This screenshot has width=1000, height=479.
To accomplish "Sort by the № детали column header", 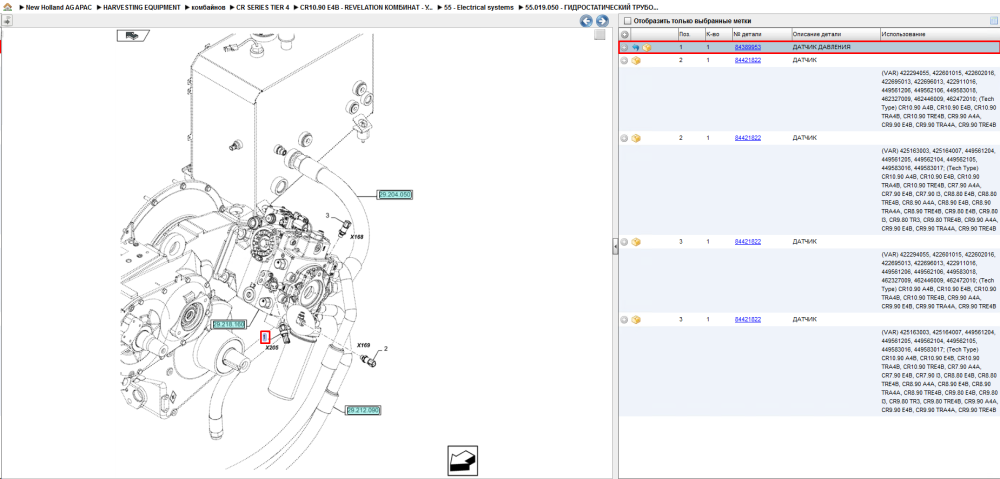I will click(x=761, y=34).
